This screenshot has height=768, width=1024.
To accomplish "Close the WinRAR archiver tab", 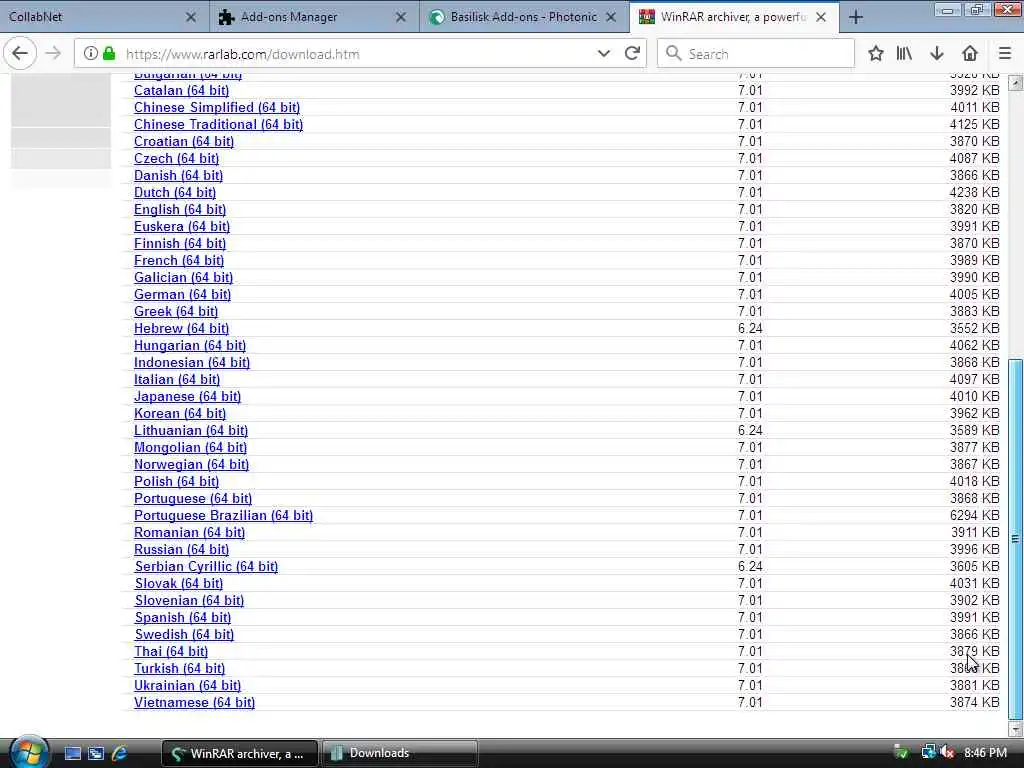I will pyautogui.click(x=821, y=17).
